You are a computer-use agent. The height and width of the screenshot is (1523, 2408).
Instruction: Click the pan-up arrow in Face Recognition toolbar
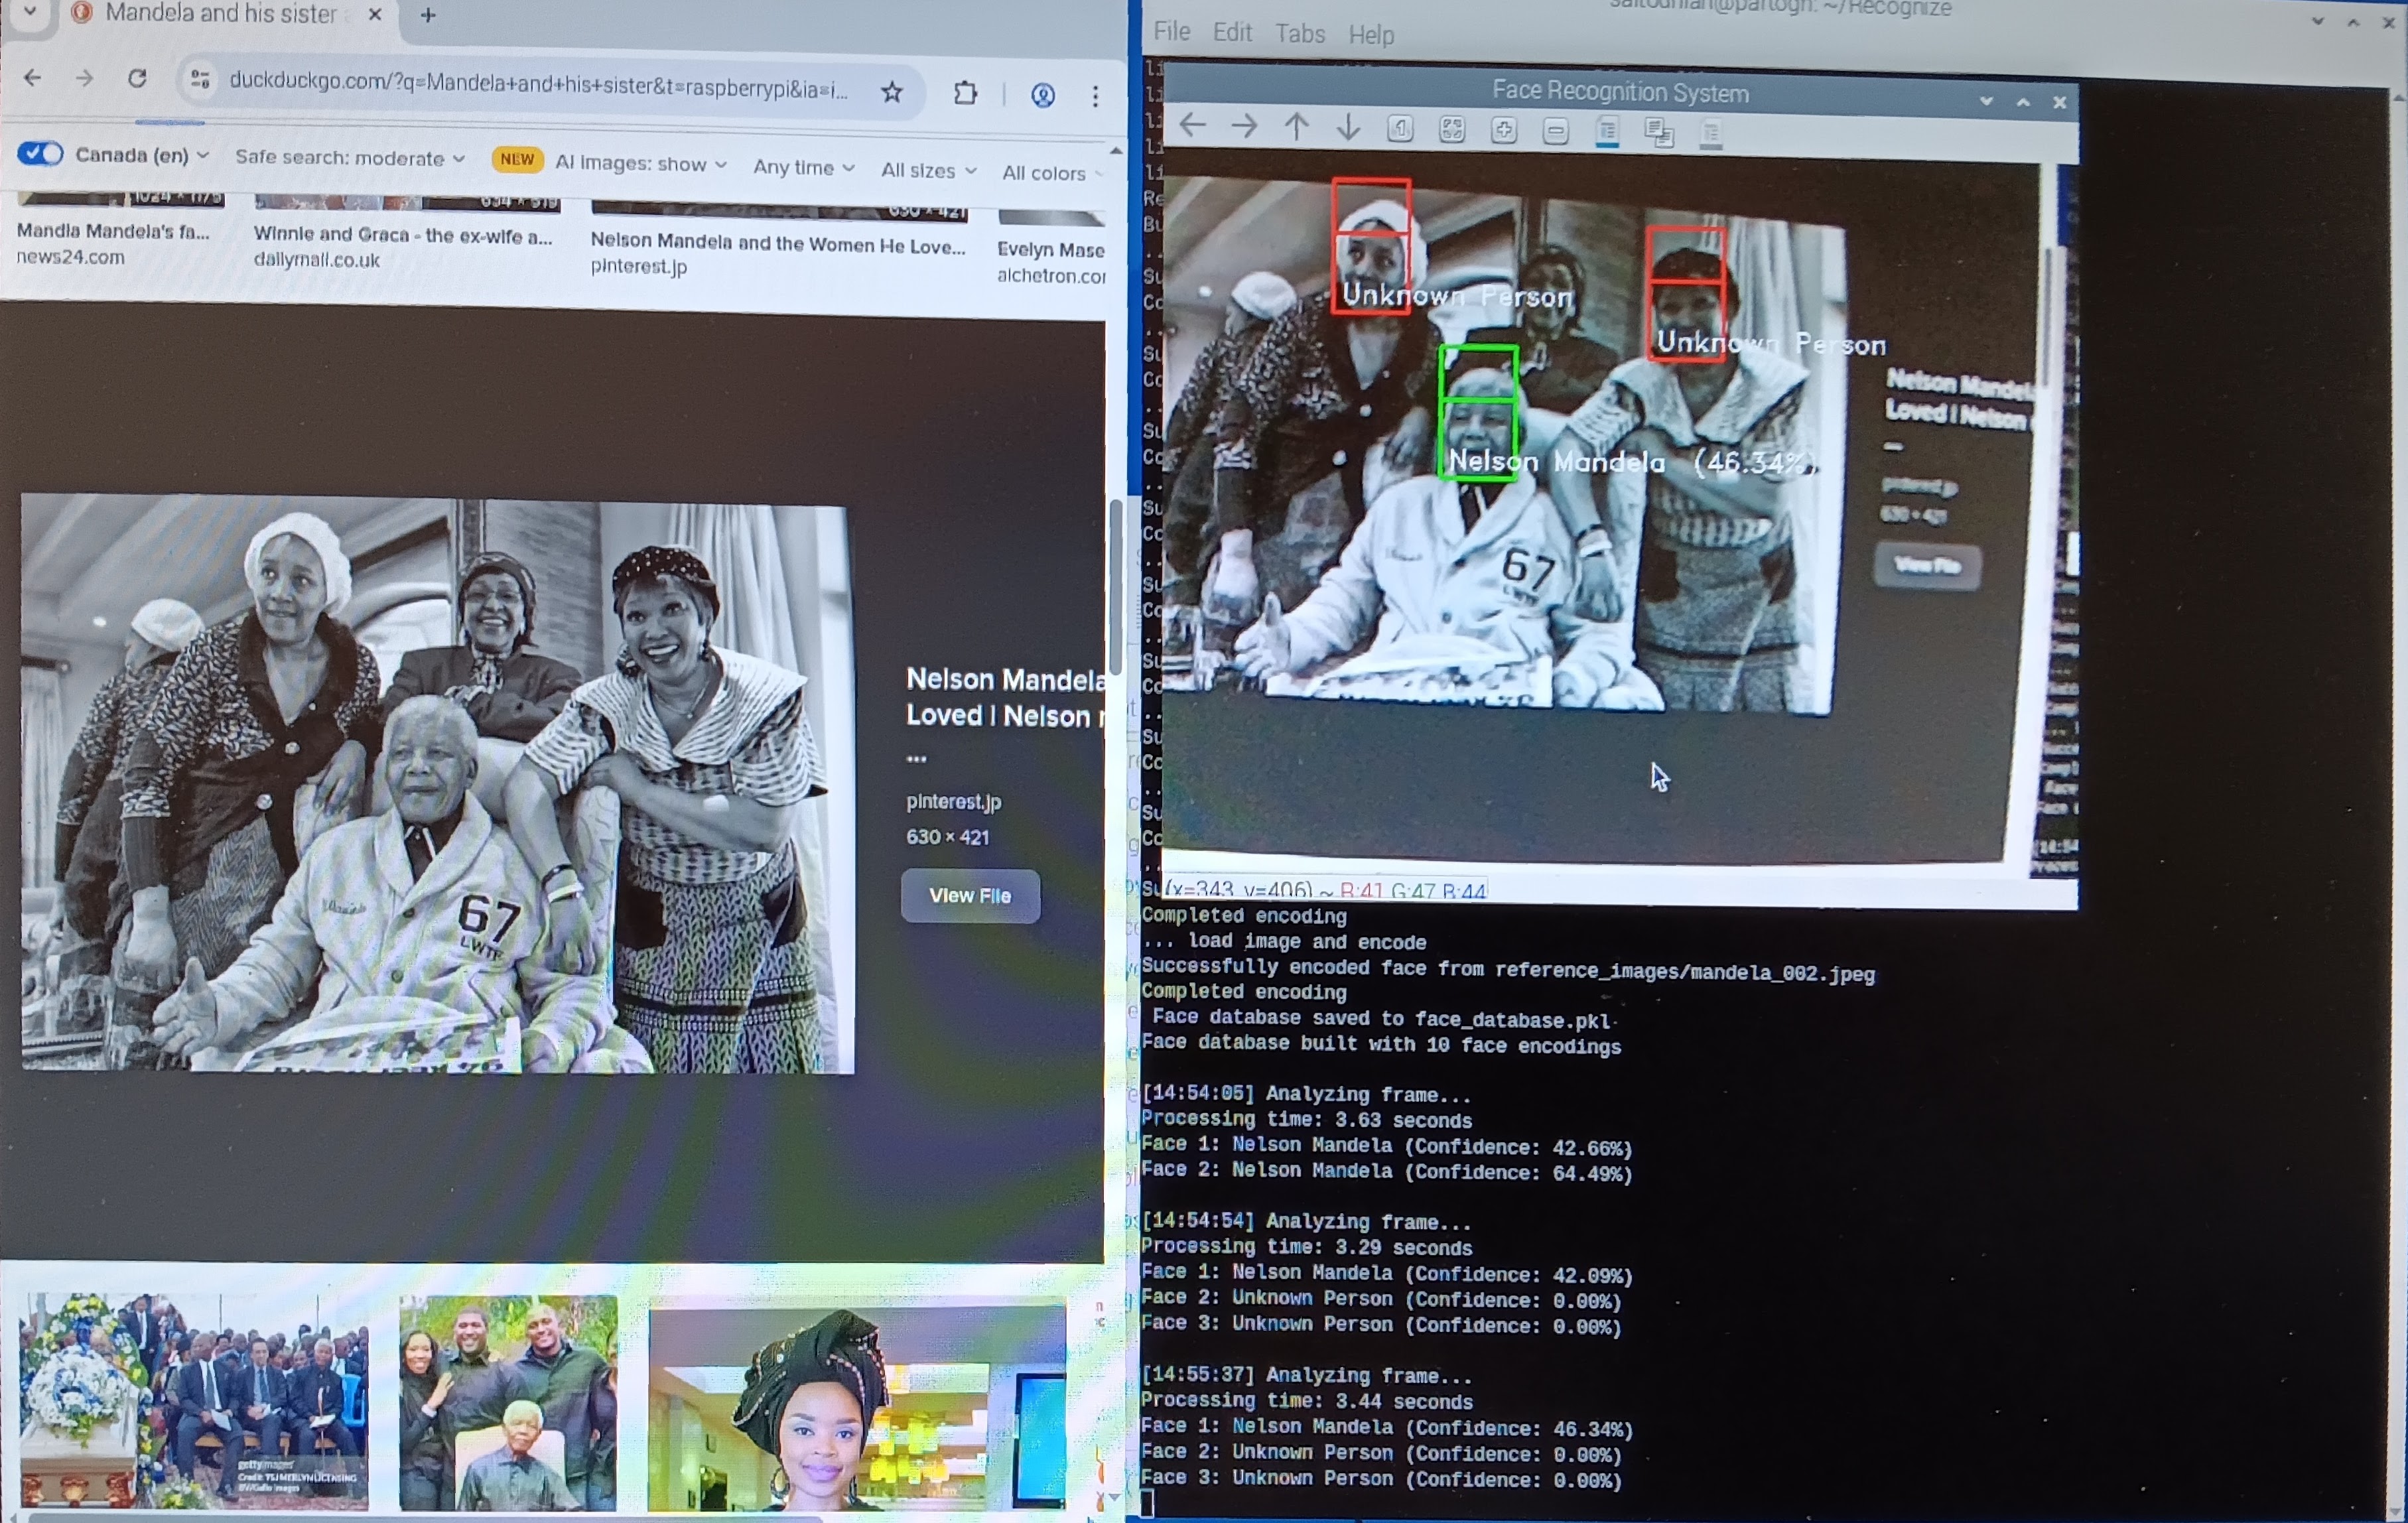[x=1296, y=127]
